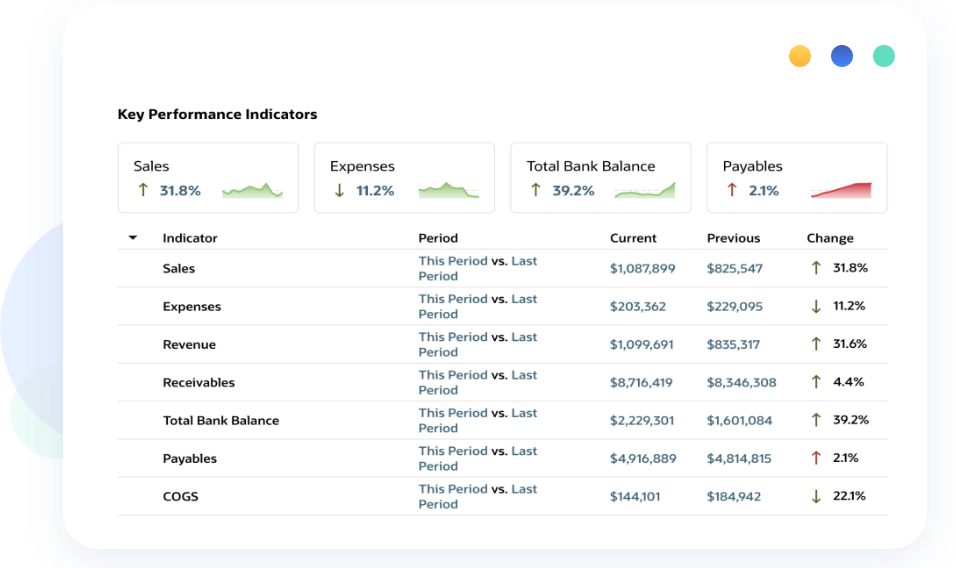Open the Sales current value $1,087,899
Image resolution: width=956 pixels, height=568 pixels.
(642, 269)
